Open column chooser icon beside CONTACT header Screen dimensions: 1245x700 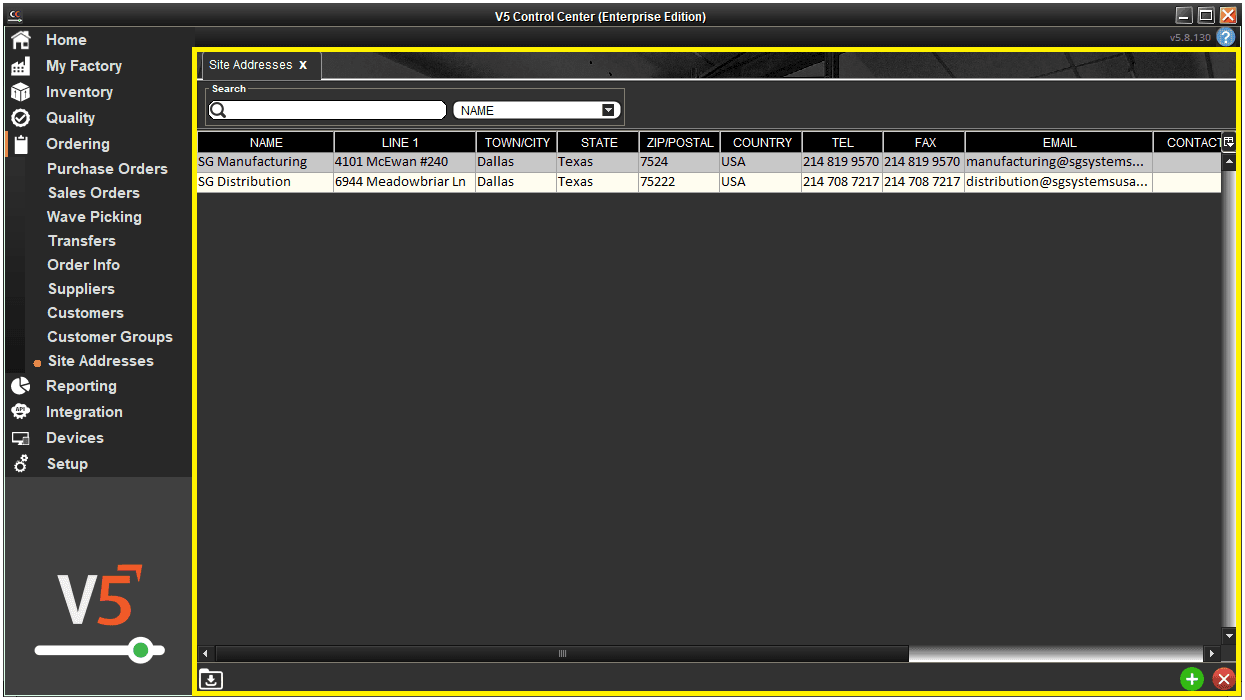click(1229, 142)
